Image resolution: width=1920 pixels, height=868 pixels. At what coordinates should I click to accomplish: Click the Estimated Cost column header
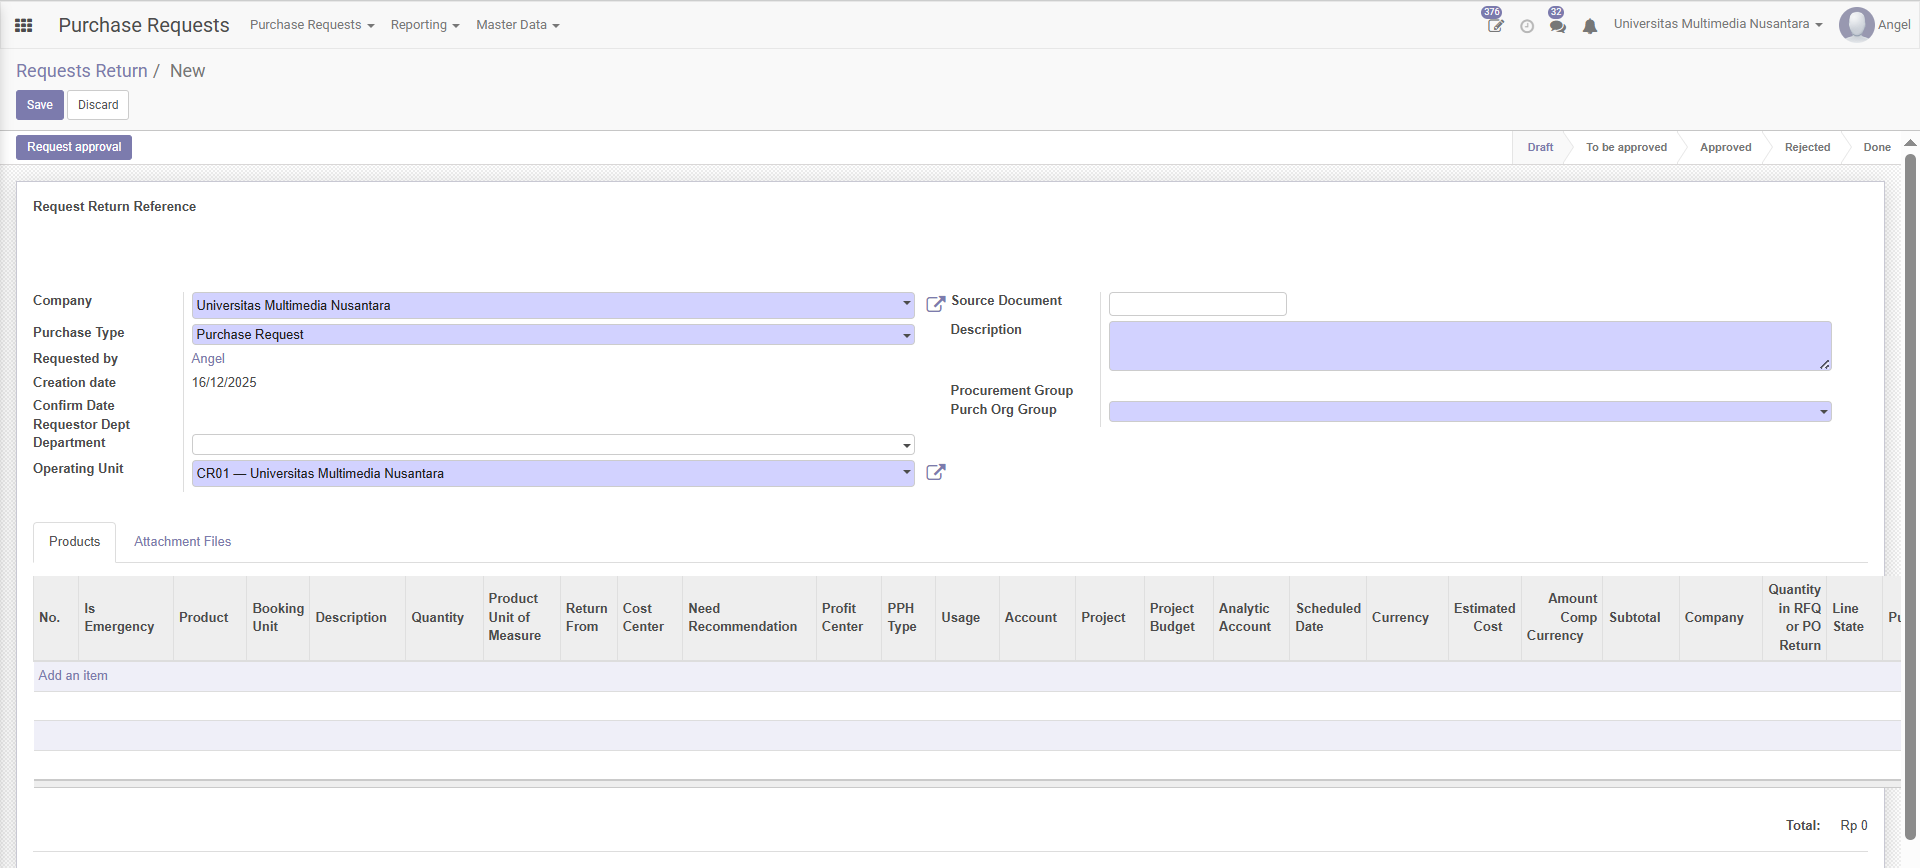(1485, 618)
